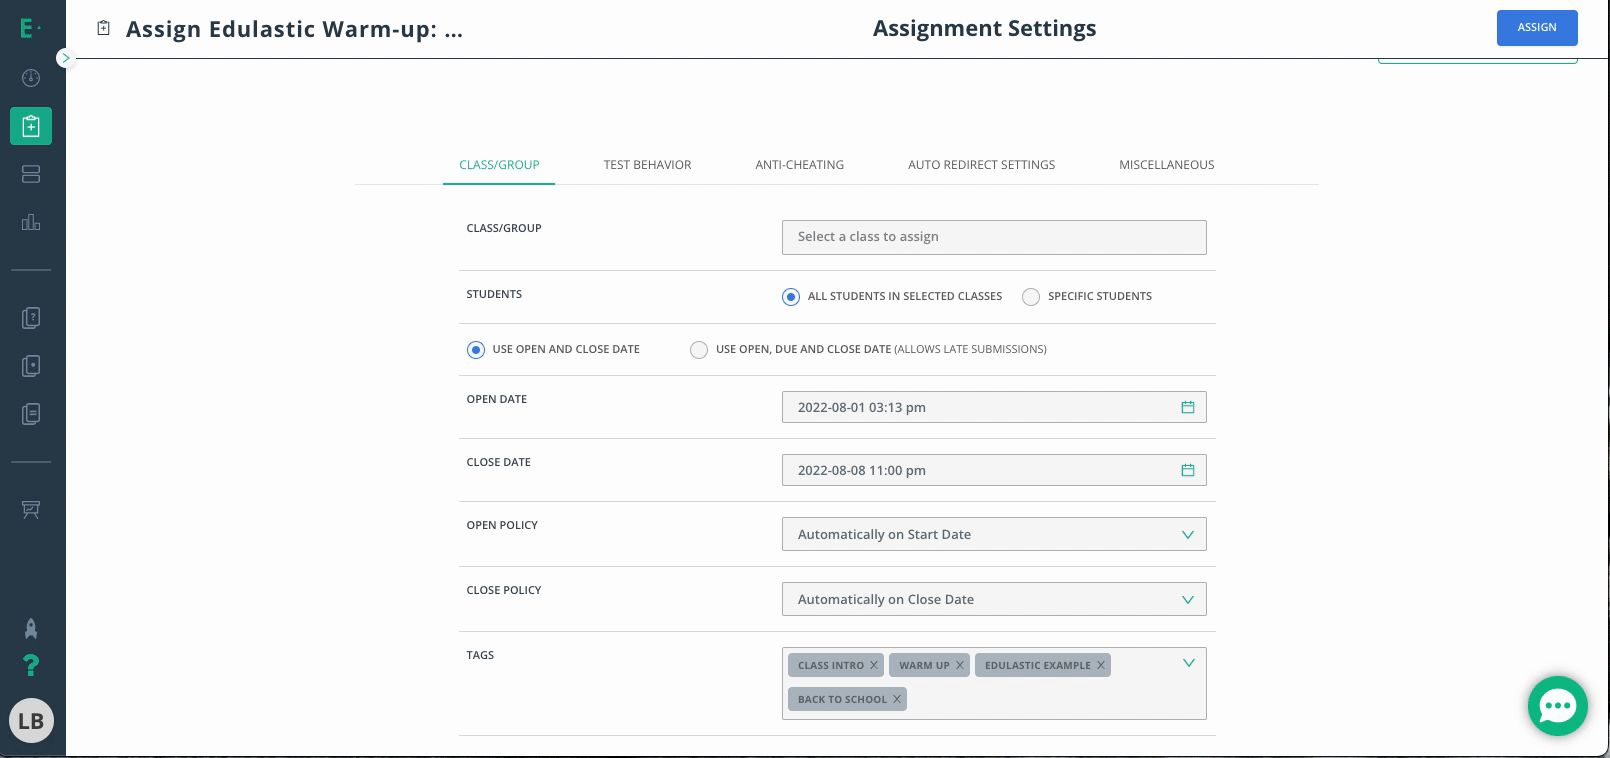Click the CLOSE DATE field label

click(498, 462)
